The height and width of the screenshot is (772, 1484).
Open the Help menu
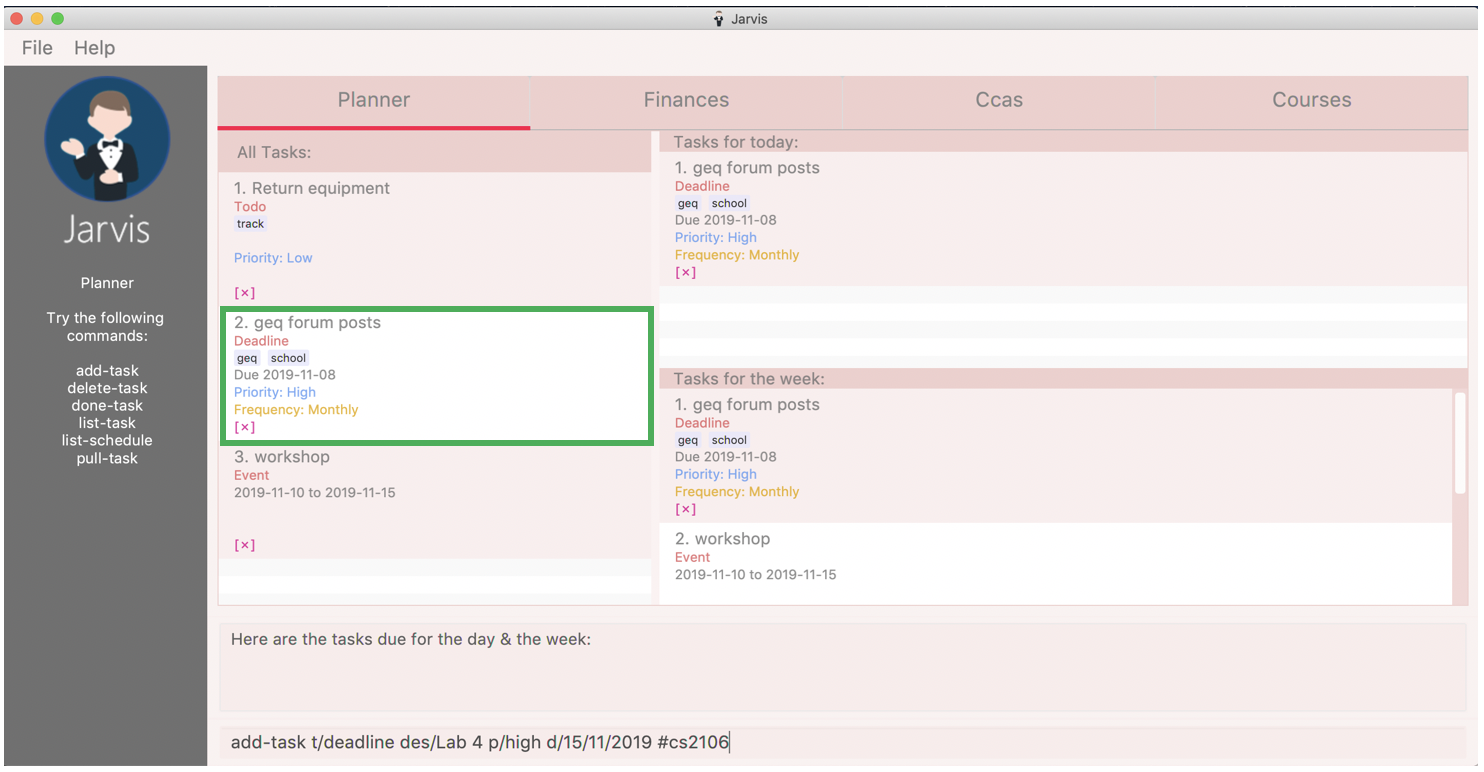coord(94,48)
